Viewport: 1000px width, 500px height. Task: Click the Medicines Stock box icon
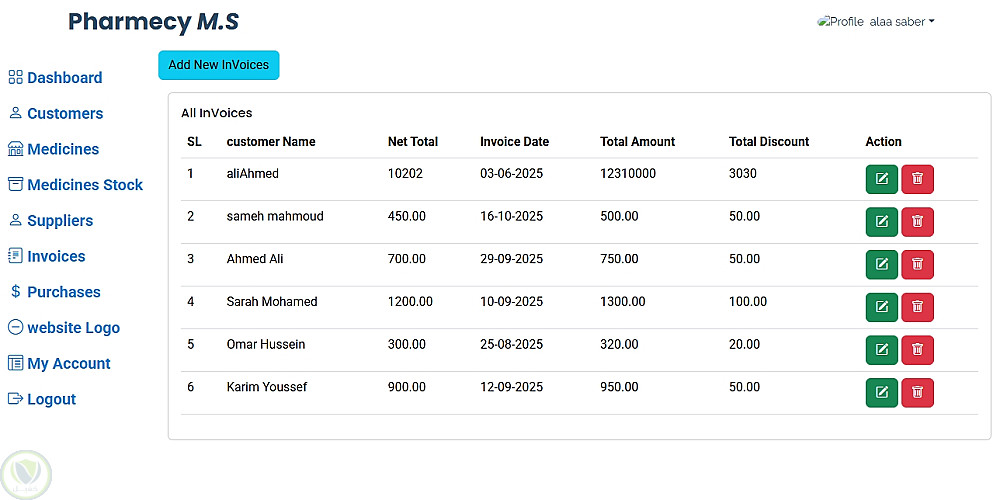(x=15, y=185)
